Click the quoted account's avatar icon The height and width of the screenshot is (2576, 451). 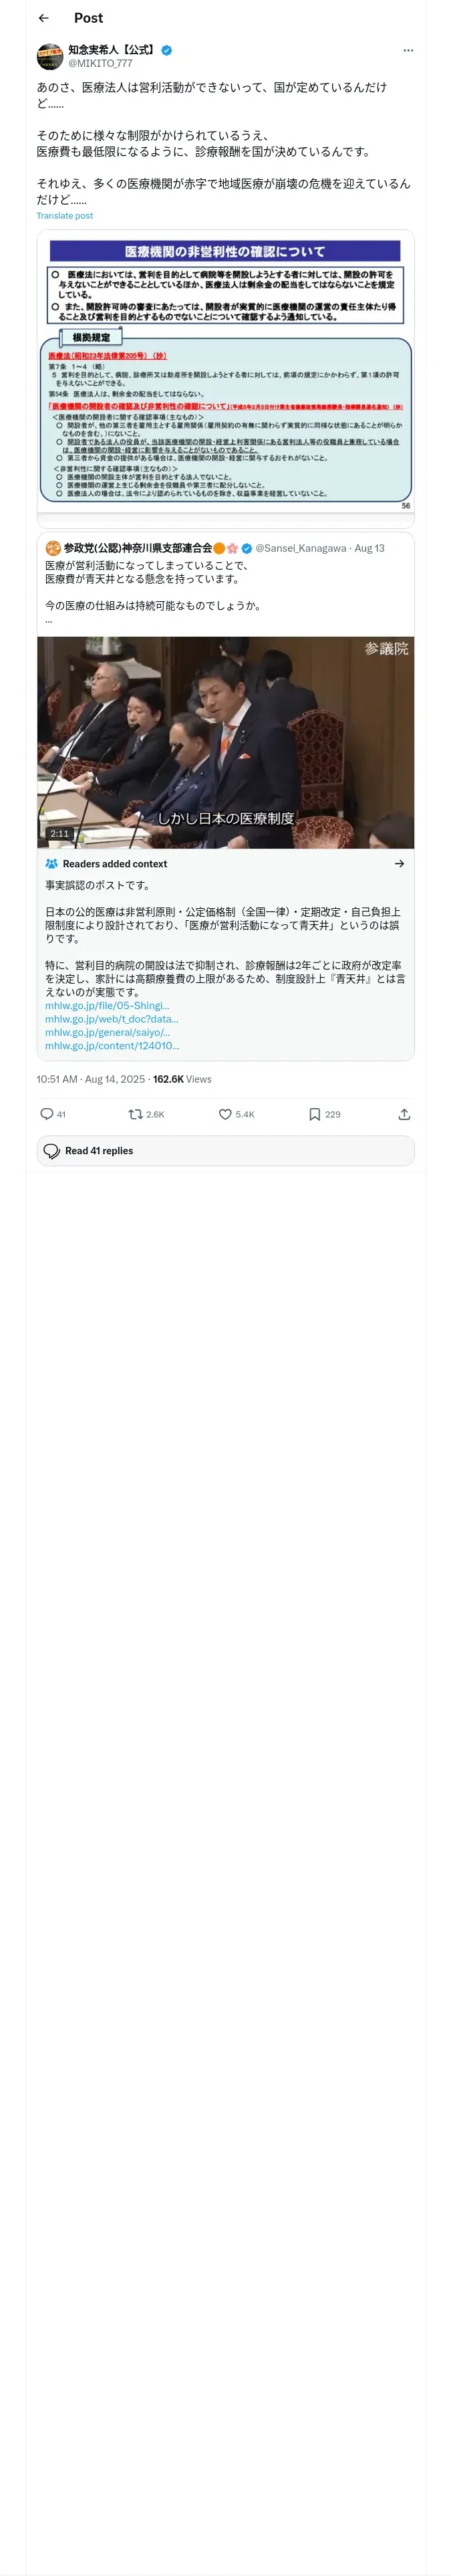coord(53,548)
